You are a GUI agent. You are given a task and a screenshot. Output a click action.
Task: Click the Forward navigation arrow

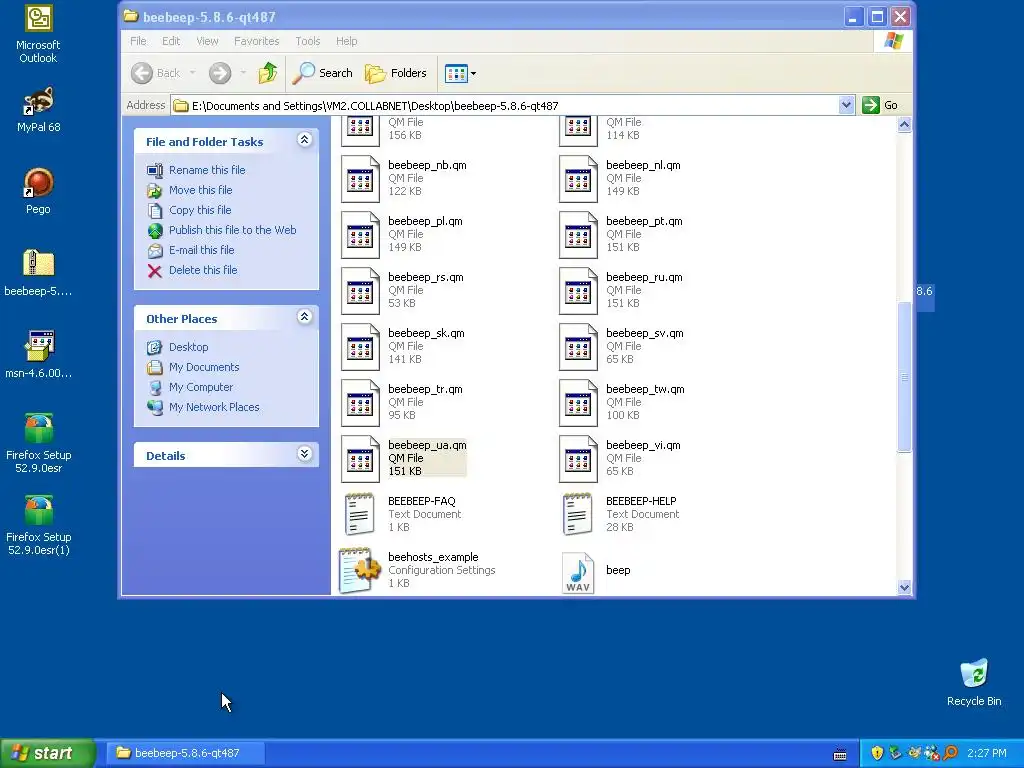coord(220,73)
